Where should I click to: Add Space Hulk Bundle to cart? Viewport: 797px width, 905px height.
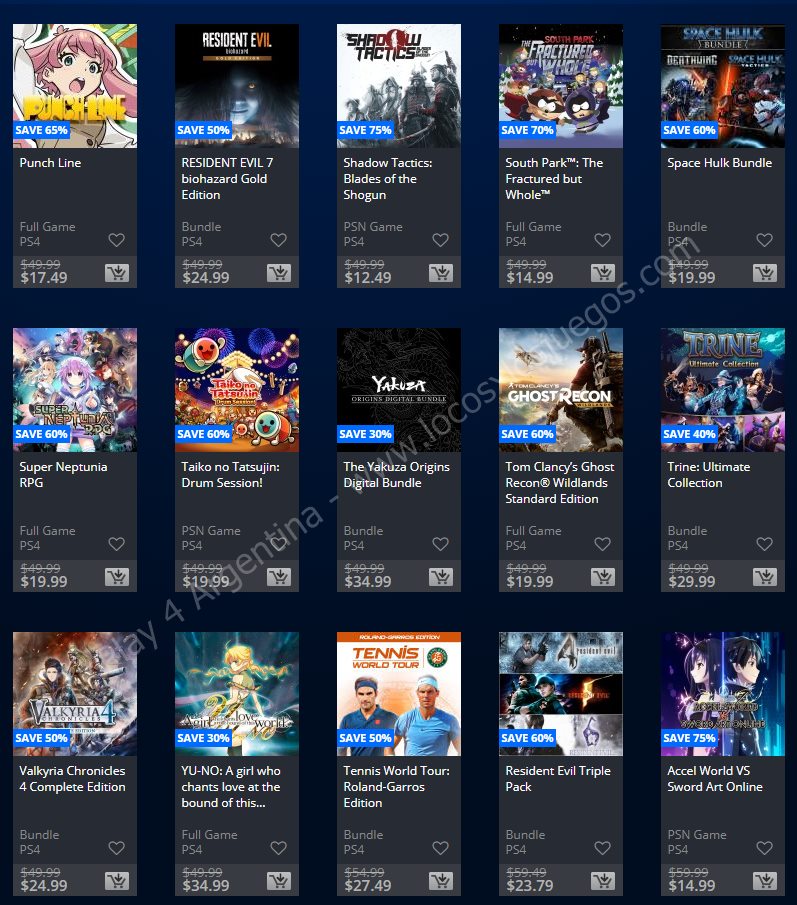coord(765,272)
